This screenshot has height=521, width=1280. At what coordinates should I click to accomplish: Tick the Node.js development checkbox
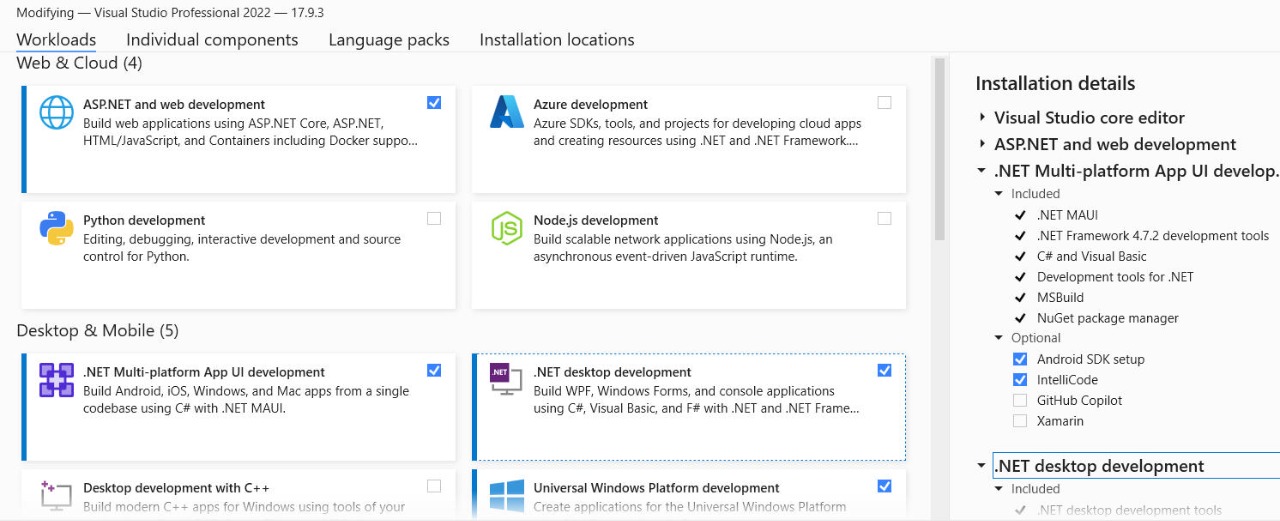click(x=884, y=218)
